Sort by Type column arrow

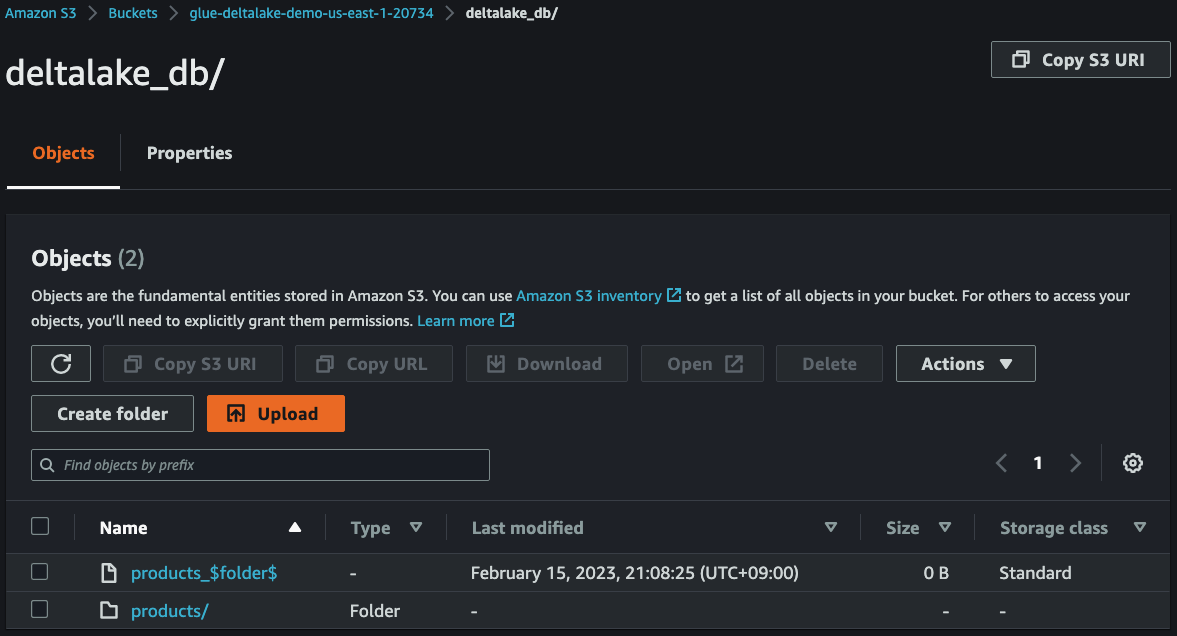pos(416,527)
